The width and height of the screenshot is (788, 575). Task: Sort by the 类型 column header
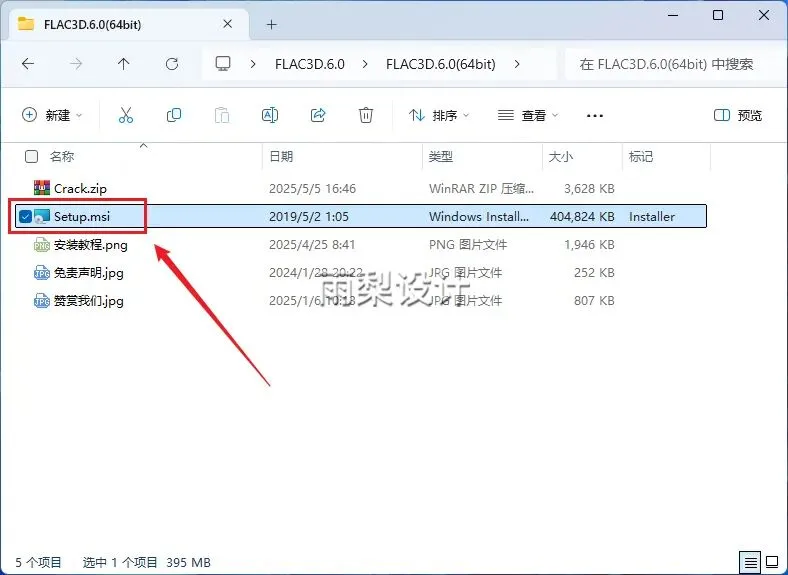click(x=441, y=156)
